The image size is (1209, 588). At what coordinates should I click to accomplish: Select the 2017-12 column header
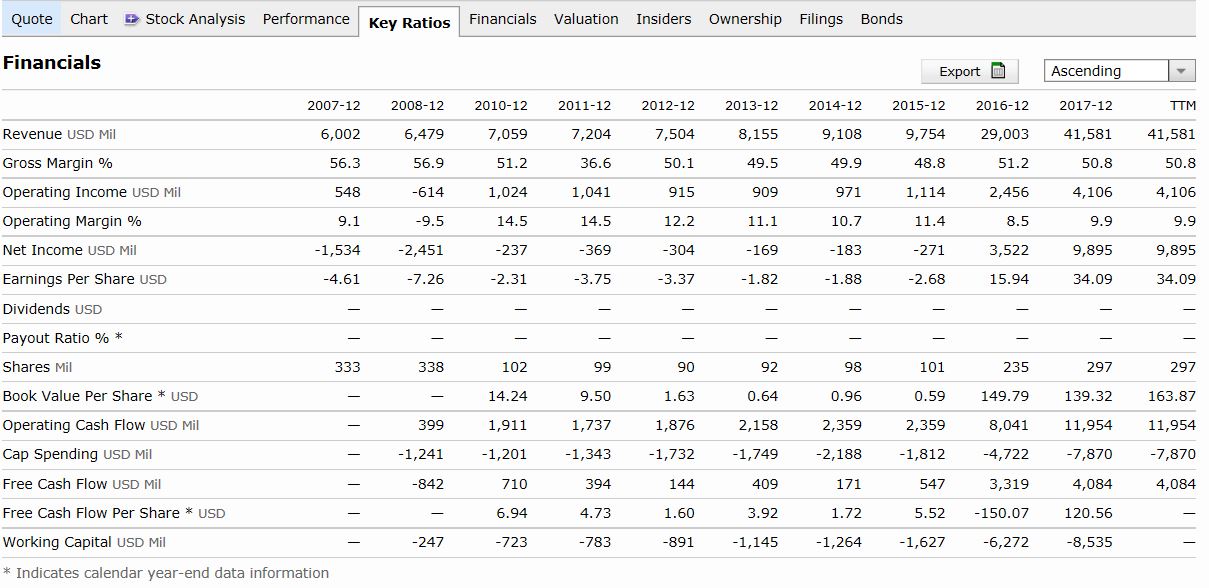pos(1085,105)
